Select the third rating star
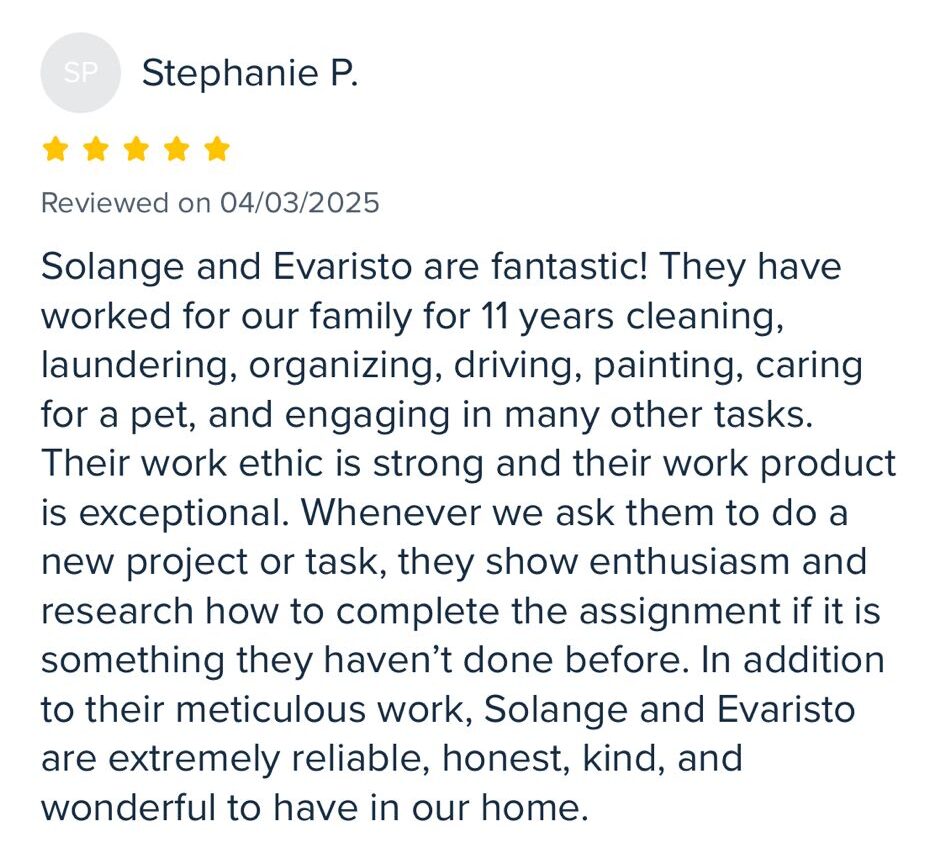Image resolution: width=945 pixels, height=864 pixels. point(136,150)
